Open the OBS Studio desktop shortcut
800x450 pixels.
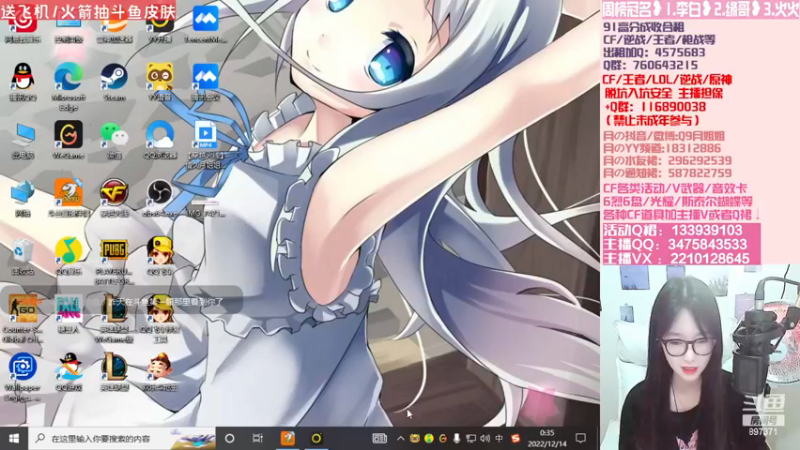pos(160,193)
